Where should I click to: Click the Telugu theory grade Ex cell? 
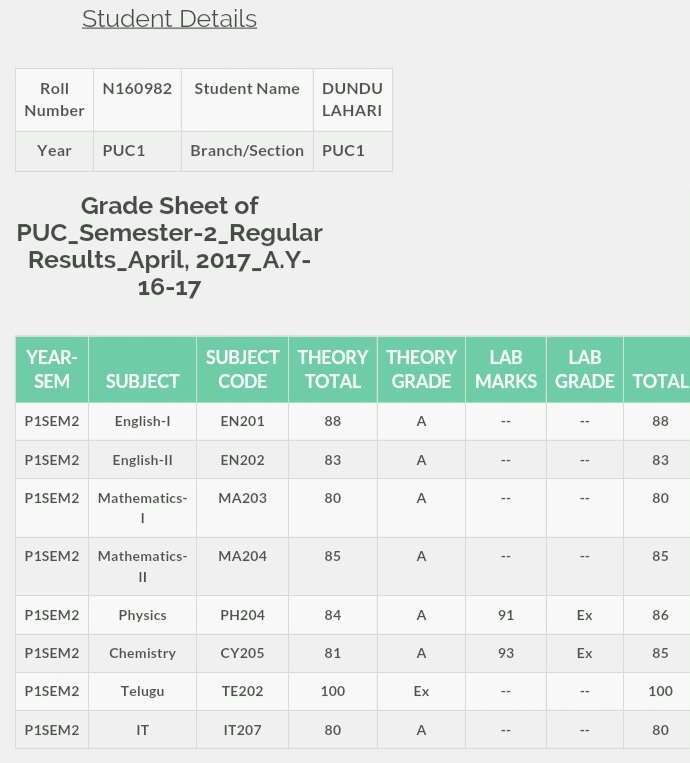tap(421, 691)
